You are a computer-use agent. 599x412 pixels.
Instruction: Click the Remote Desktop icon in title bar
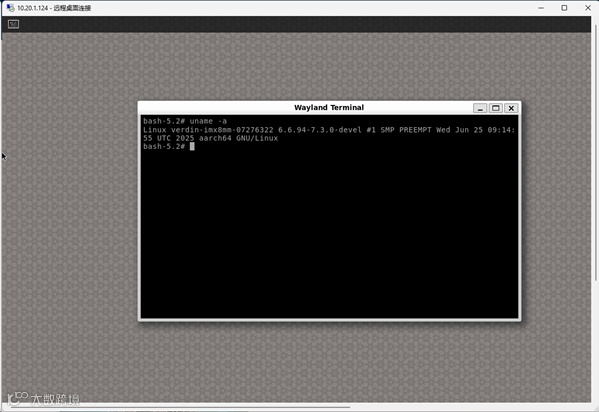(x=10, y=8)
